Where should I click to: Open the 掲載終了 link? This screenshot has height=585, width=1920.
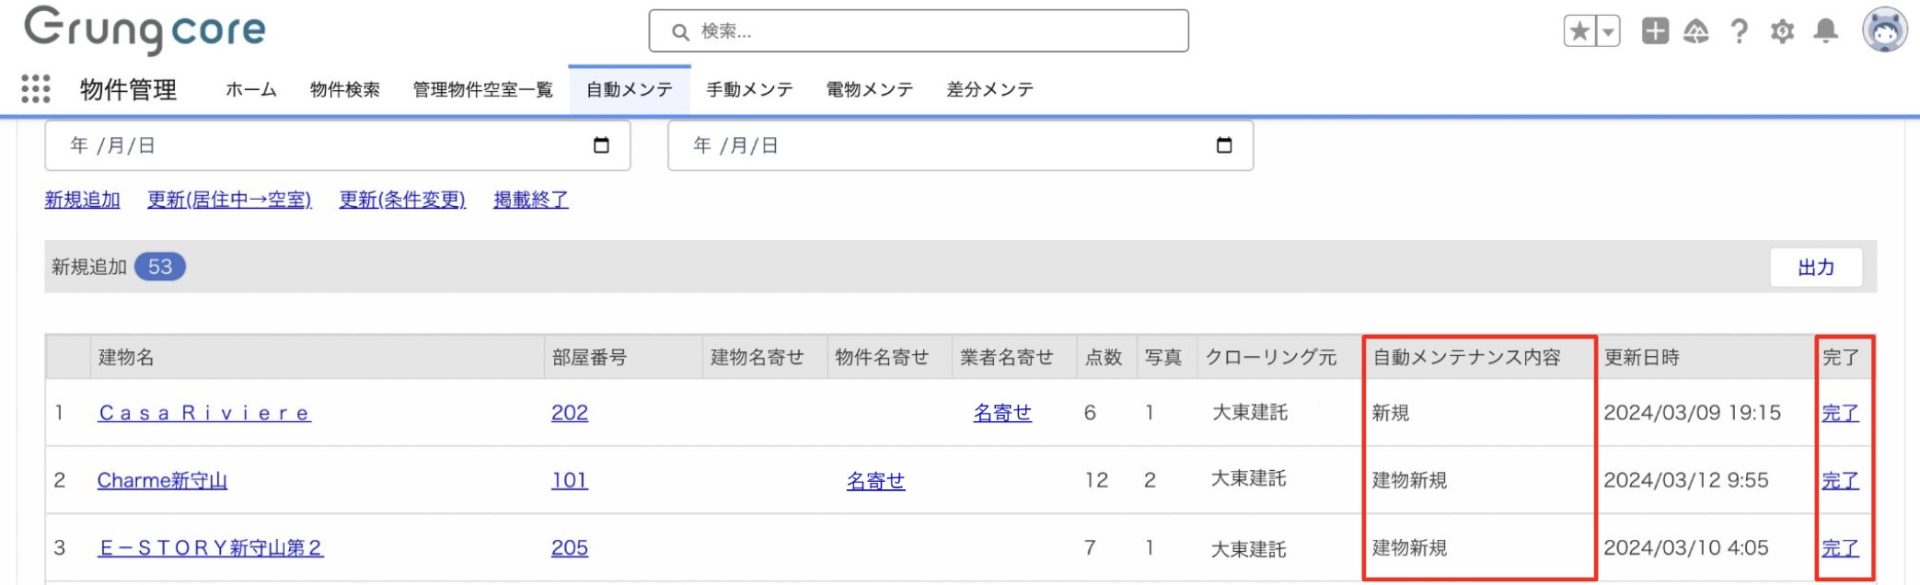[530, 200]
